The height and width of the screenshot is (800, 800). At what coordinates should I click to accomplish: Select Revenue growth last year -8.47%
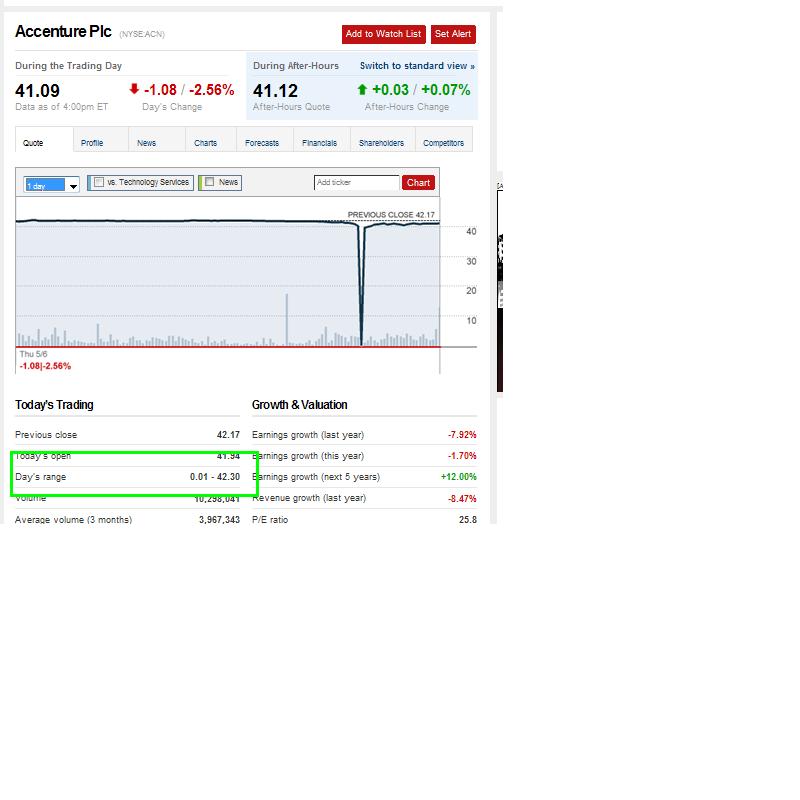click(462, 498)
